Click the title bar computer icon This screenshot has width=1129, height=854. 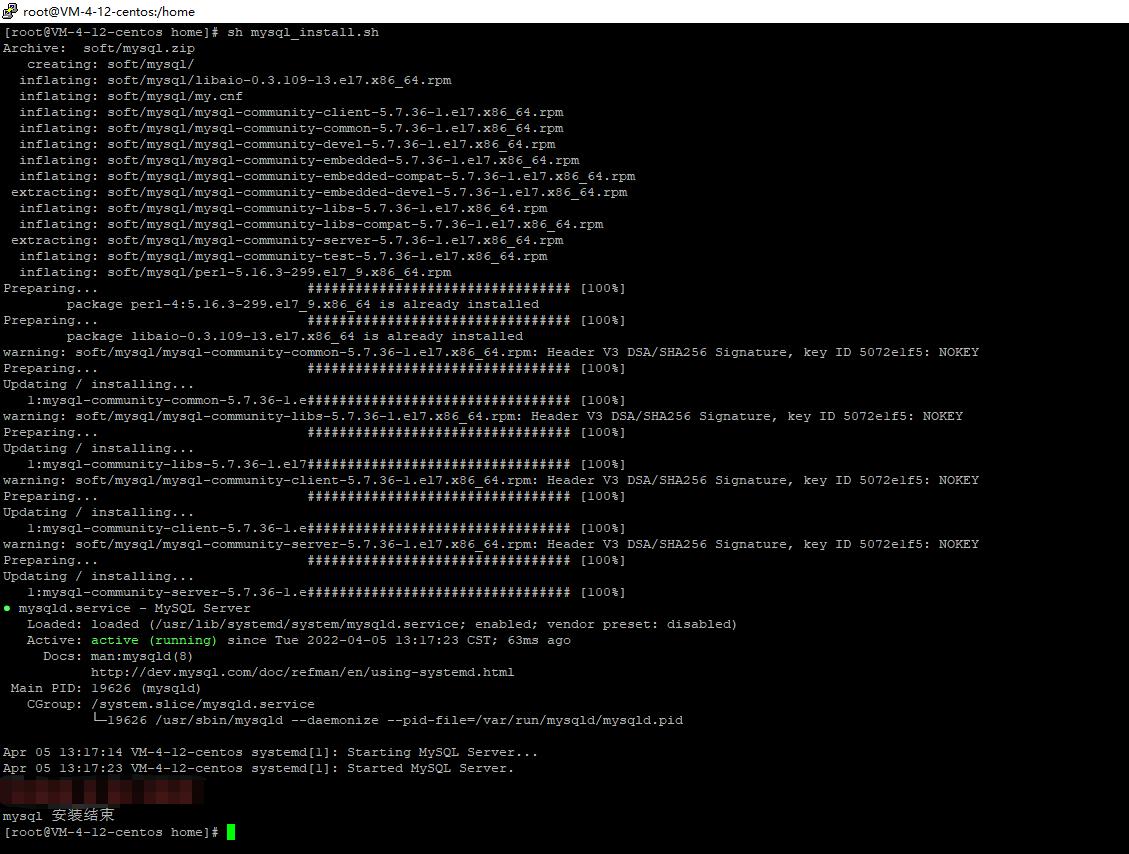pyautogui.click(x=8, y=11)
